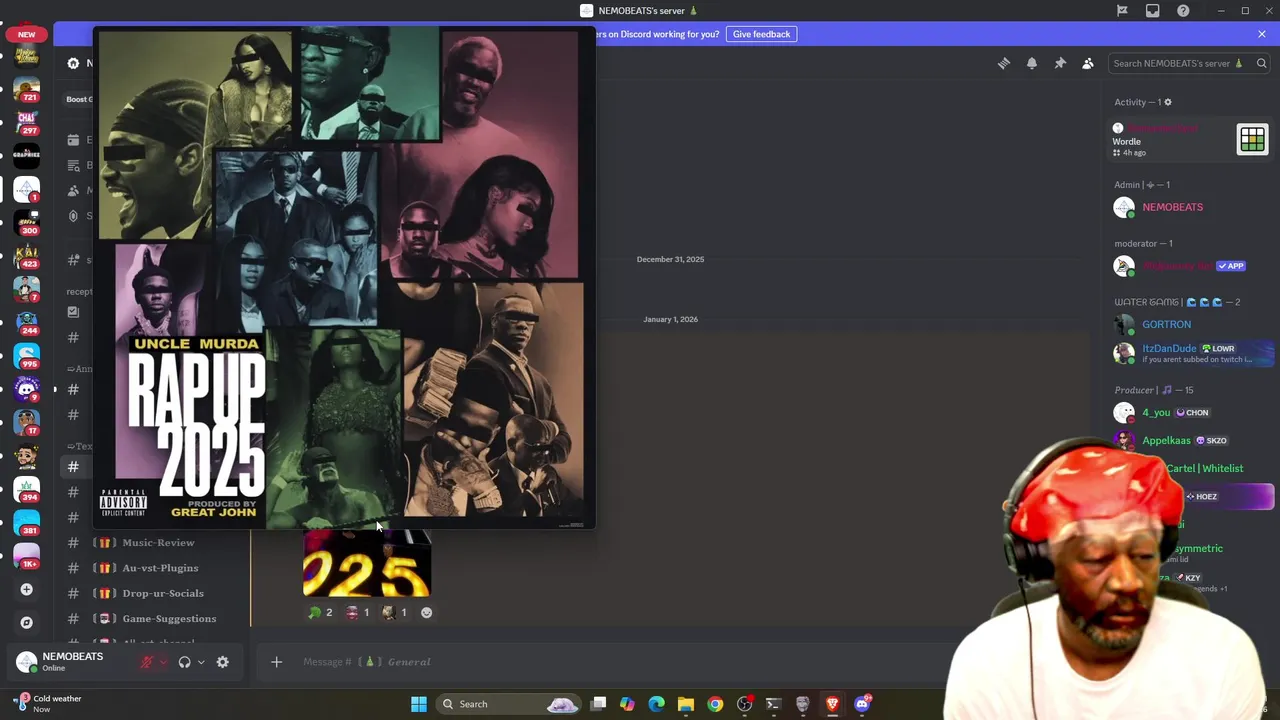Click the enlarged Rap Up 2025 album image
1280x720 pixels.
pos(345,277)
